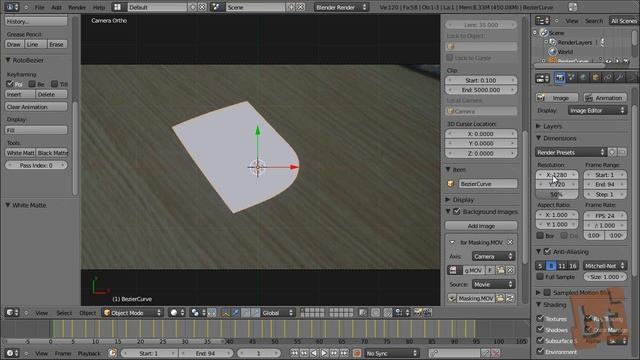Toggle the auto keyframe record button
The image size is (640, 360).
[x=357, y=353]
